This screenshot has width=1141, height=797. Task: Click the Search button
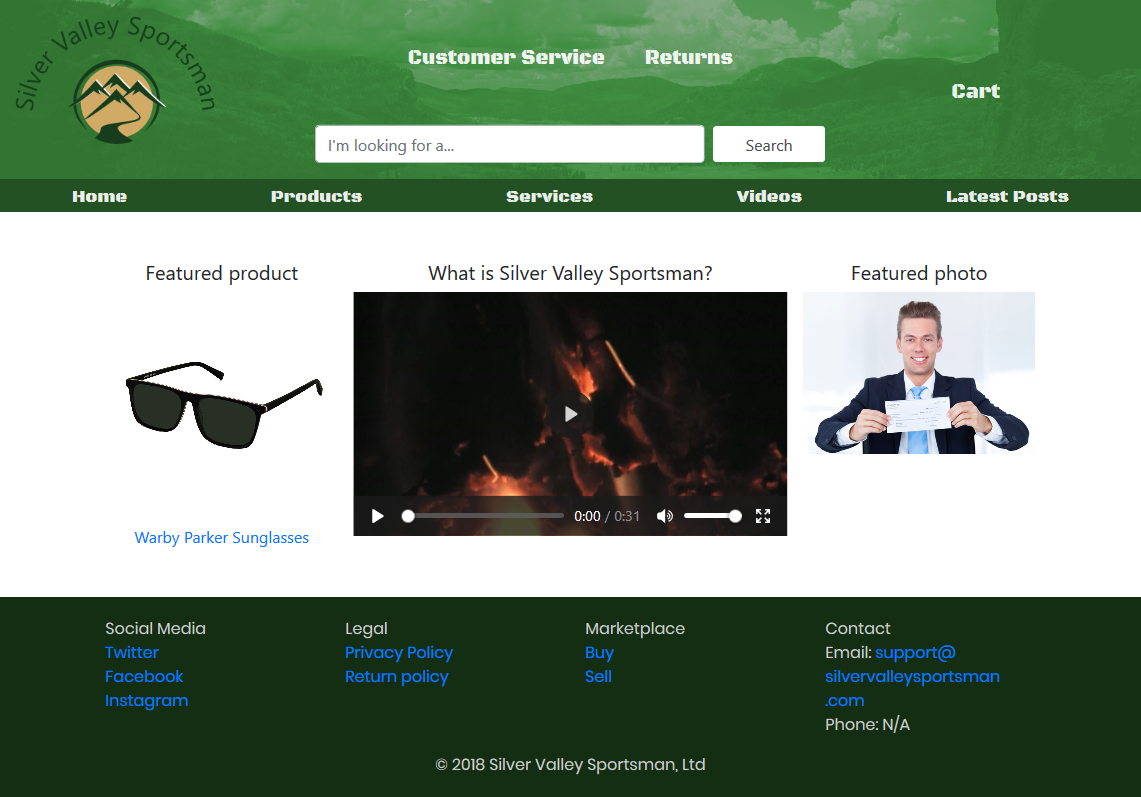(x=768, y=145)
